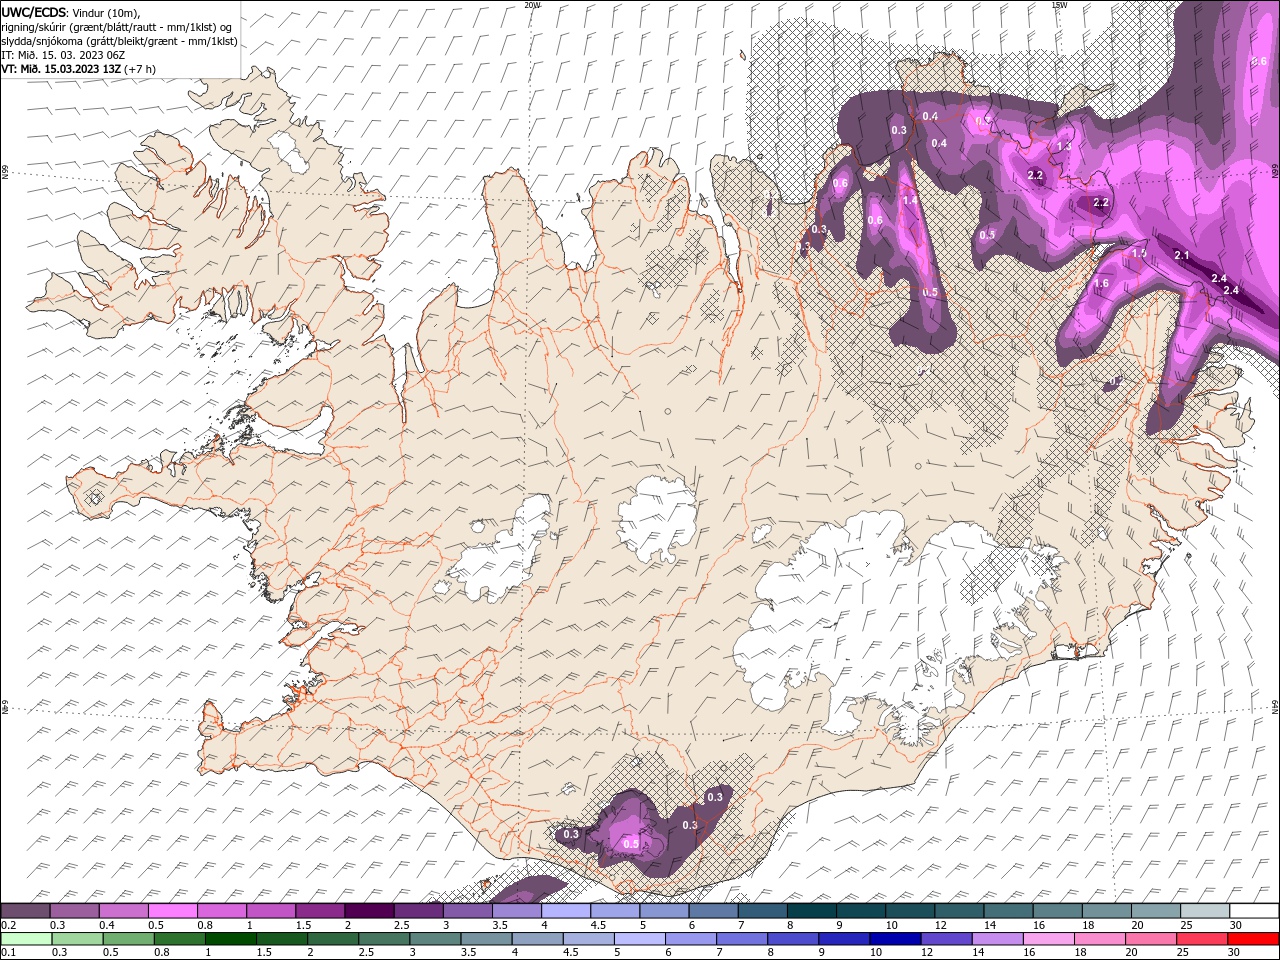Select top legend lavender swatch between 4 and 4.5
The width and height of the screenshot is (1280, 960).
coord(566,911)
